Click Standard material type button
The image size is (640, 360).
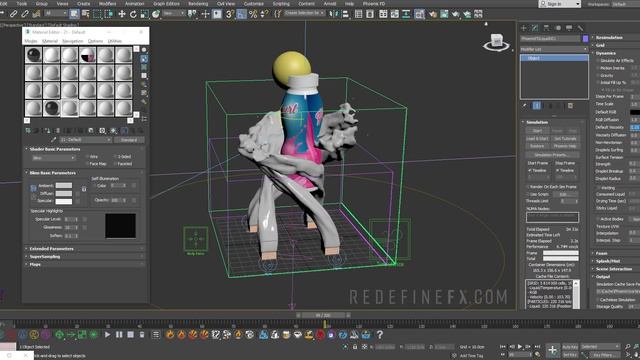(129, 140)
